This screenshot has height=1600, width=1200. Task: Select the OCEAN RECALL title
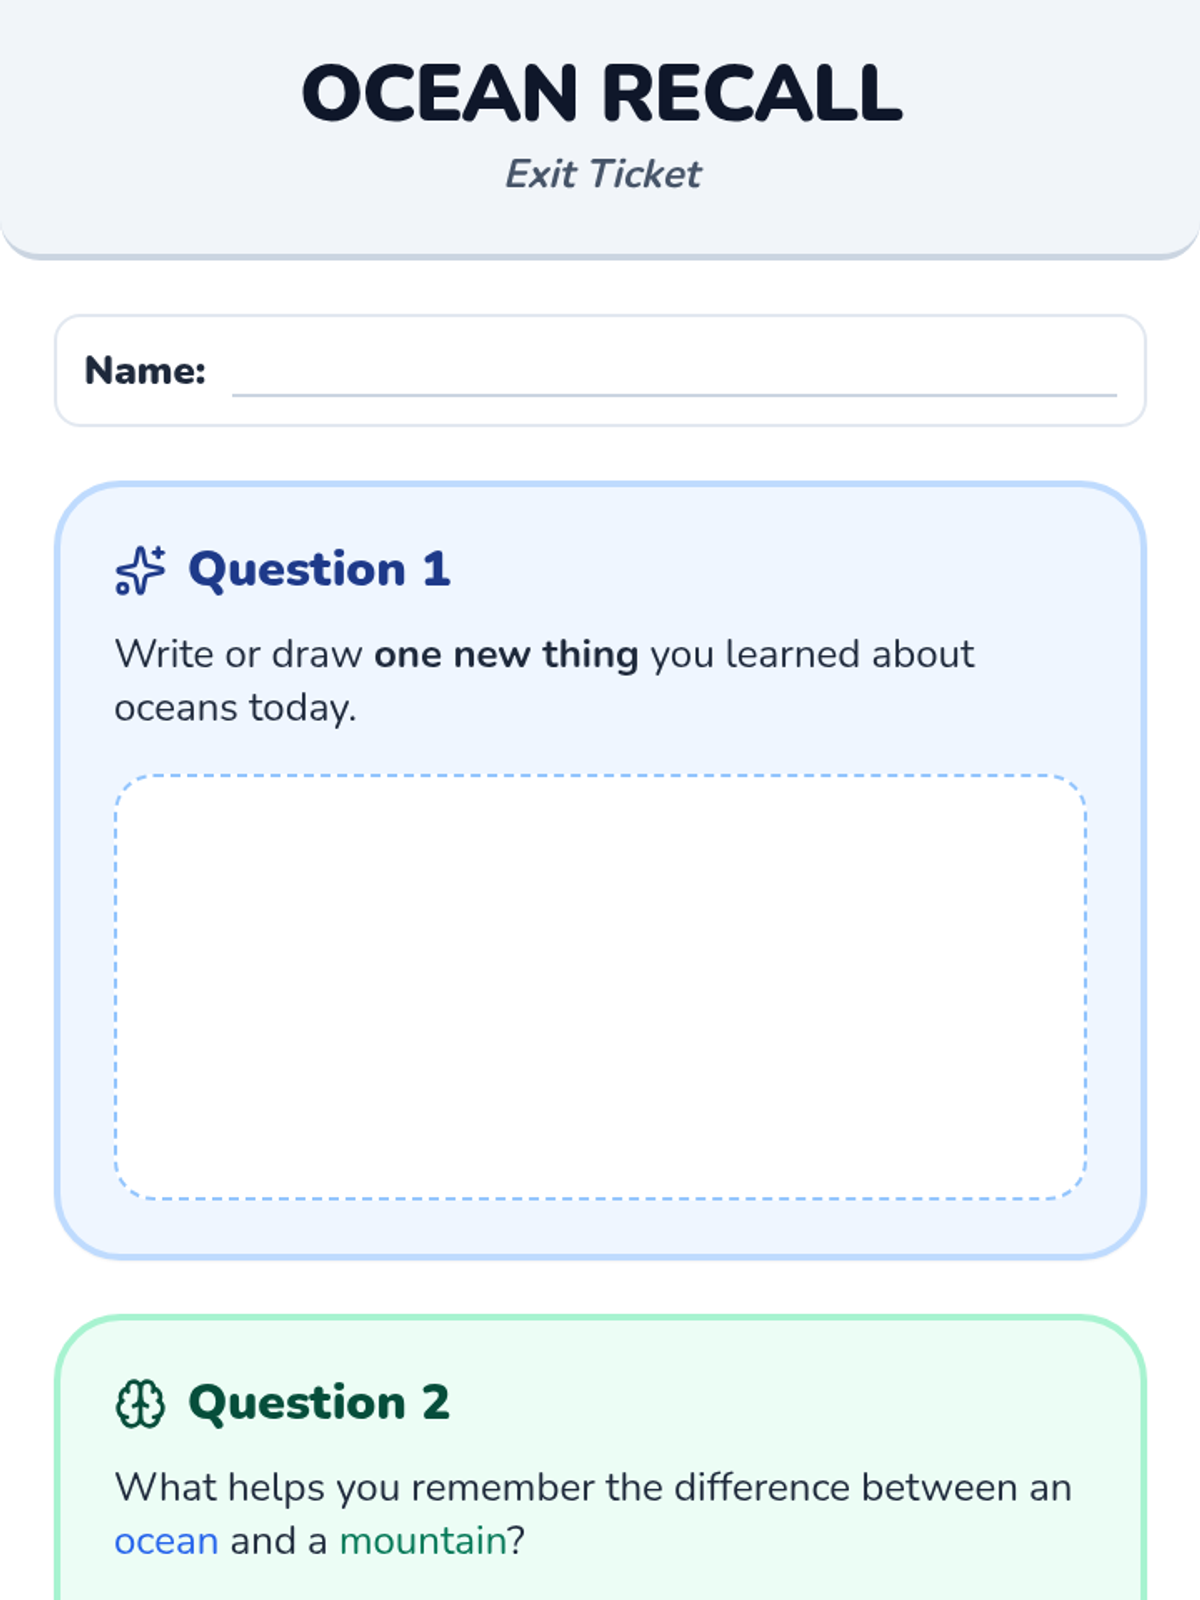click(602, 93)
